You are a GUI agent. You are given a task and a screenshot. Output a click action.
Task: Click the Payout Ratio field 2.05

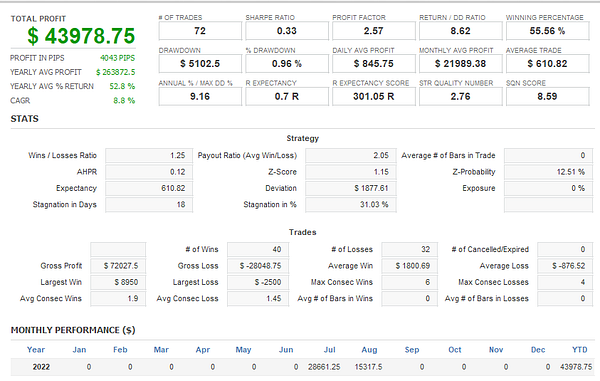coord(351,156)
